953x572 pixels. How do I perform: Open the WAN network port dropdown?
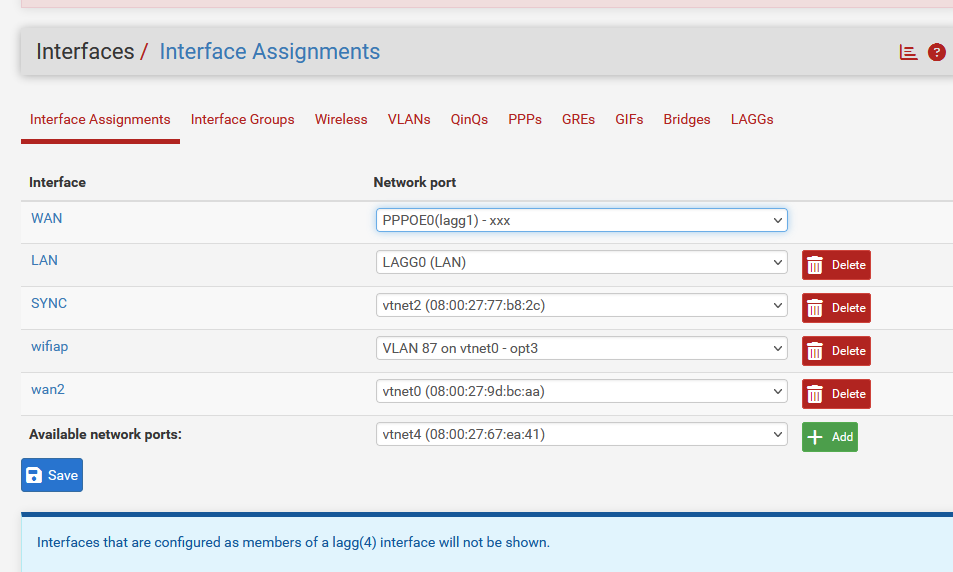581,220
